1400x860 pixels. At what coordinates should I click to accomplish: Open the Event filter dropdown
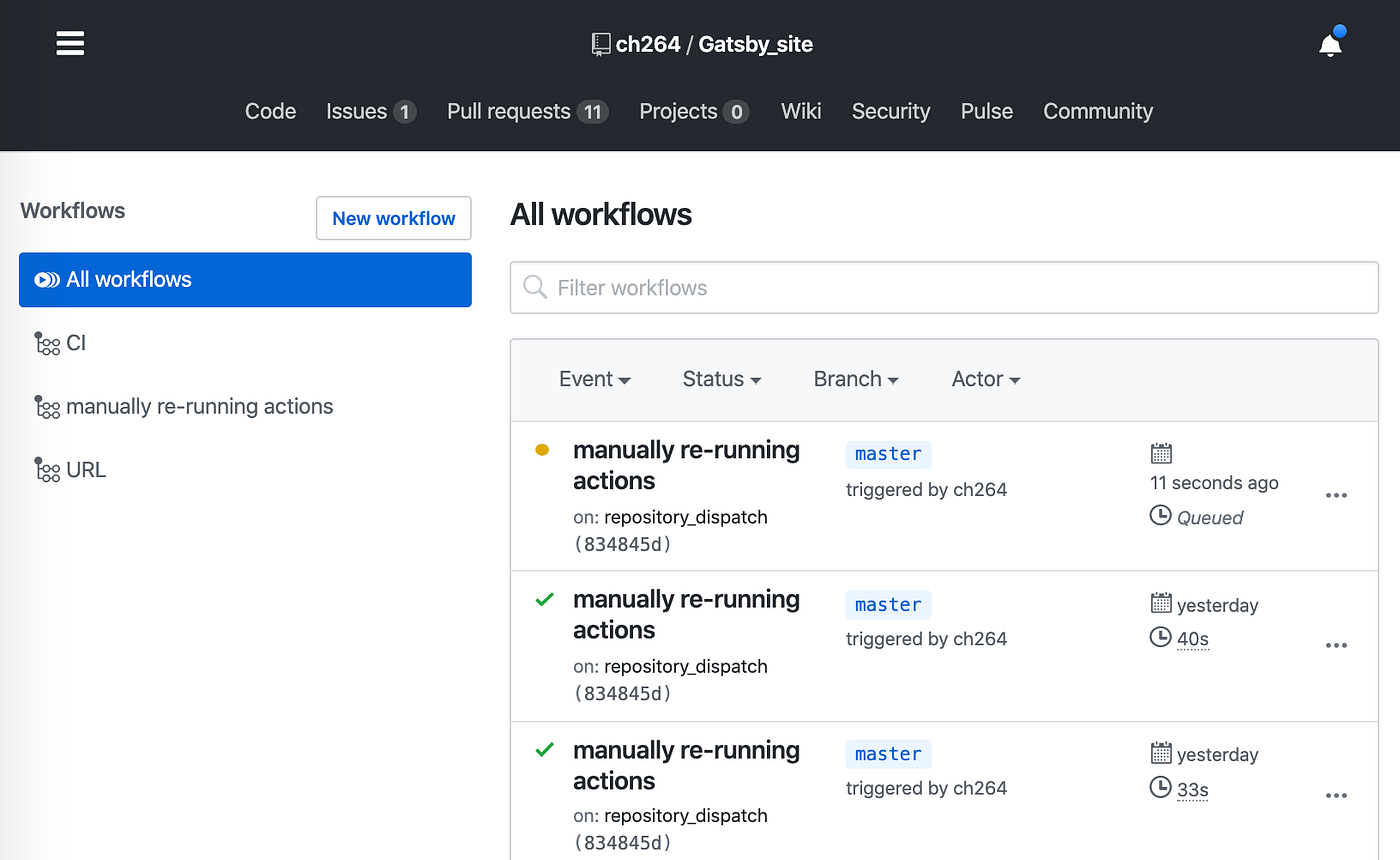595,379
